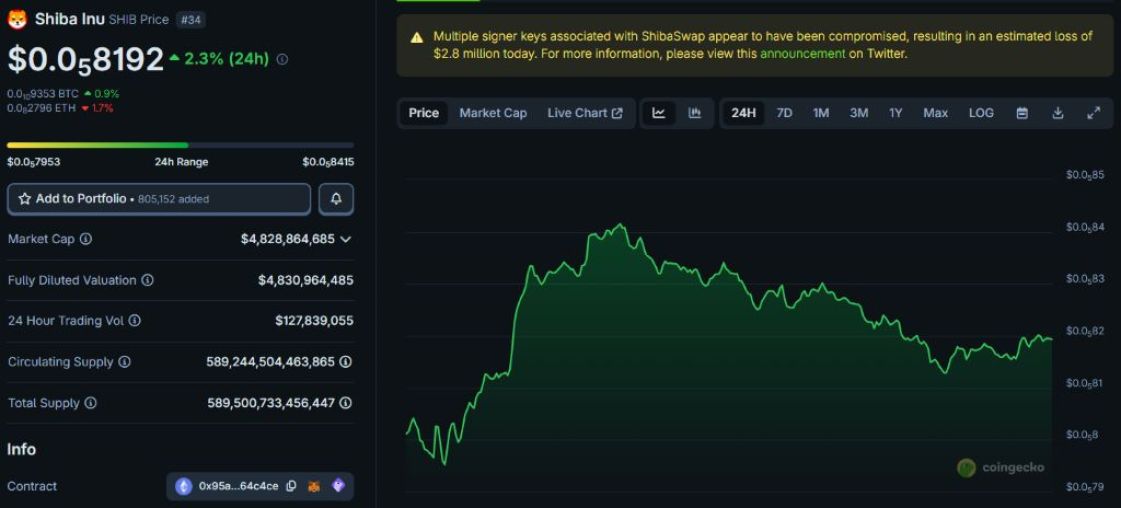Select Max time range
Image resolution: width=1121 pixels, height=508 pixels.
(935, 113)
